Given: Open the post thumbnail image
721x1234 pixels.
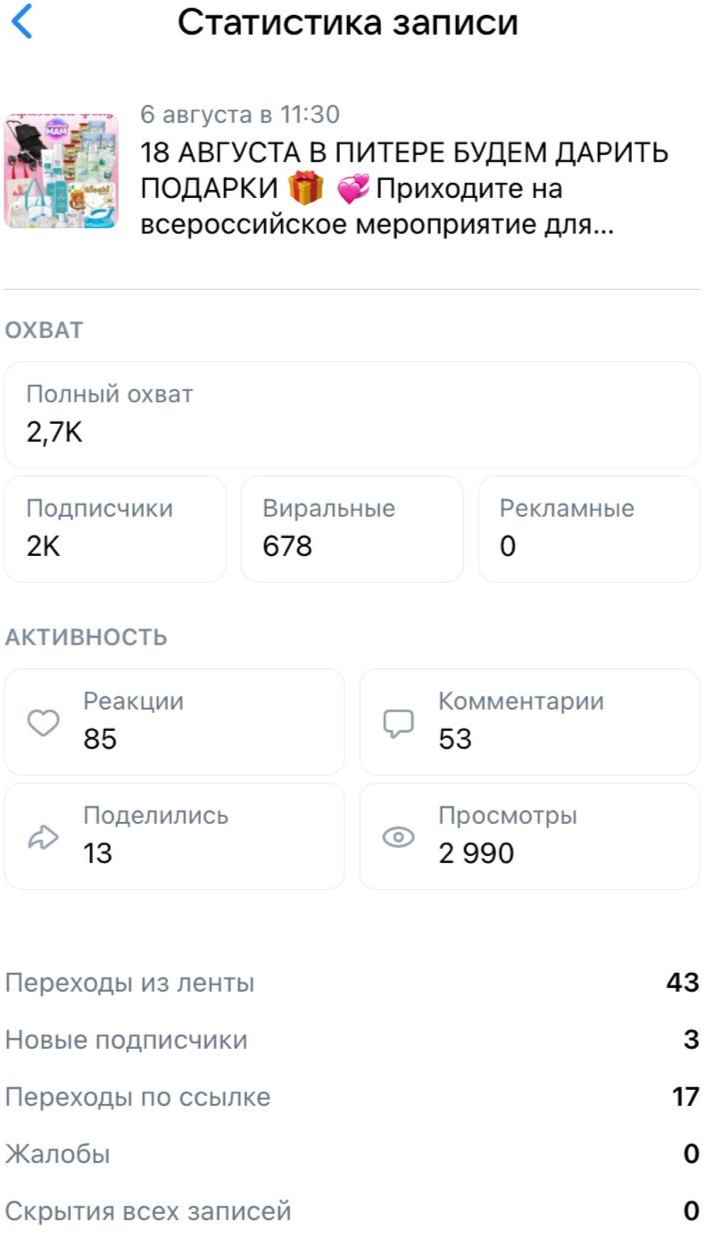Looking at the screenshot, I should pyautogui.click(x=61, y=171).
